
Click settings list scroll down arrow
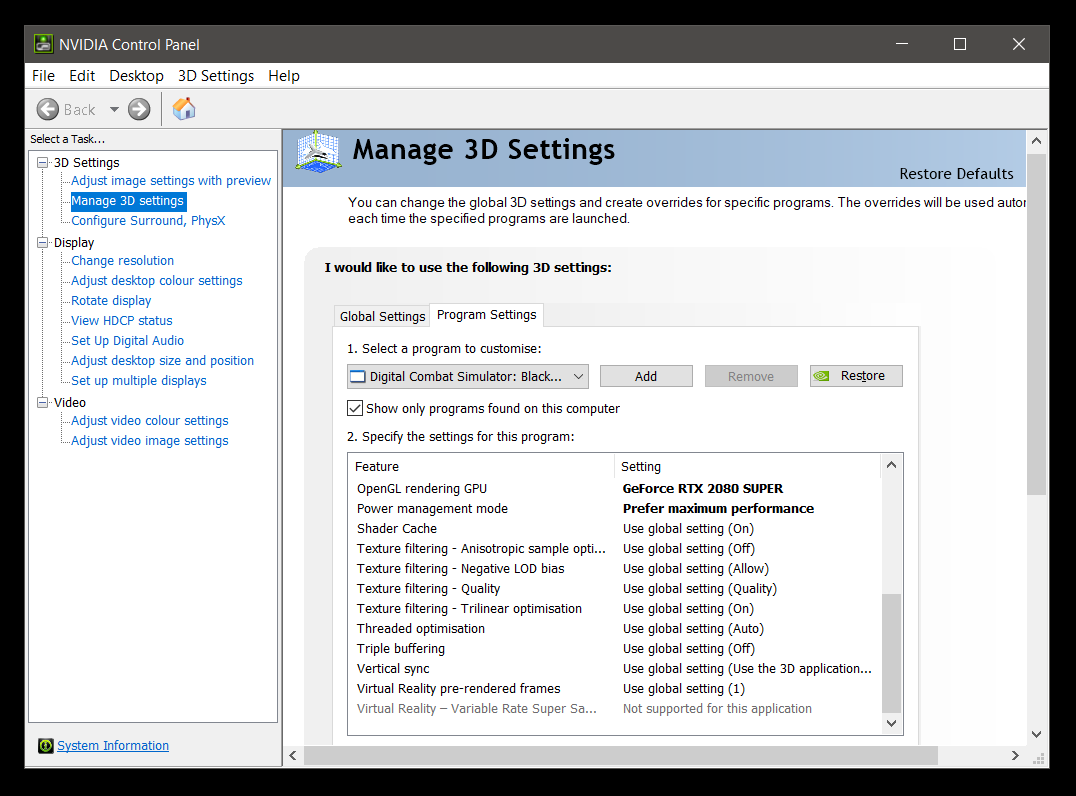coord(891,723)
